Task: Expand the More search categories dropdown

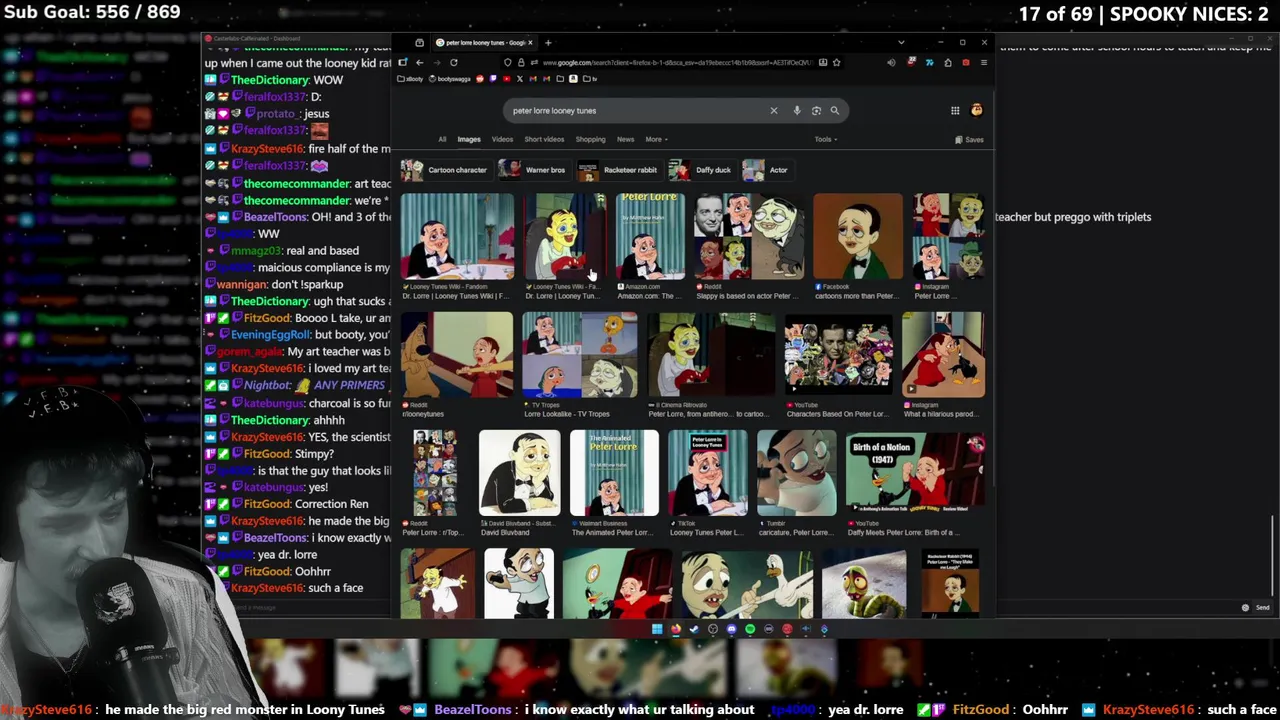Action: (x=656, y=140)
